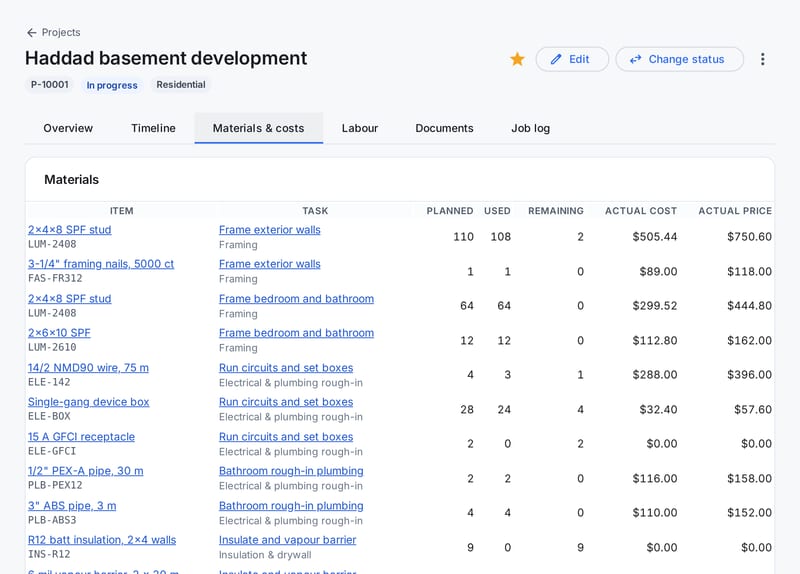
Task: Click the In progress status badge
Action: tap(112, 85)
